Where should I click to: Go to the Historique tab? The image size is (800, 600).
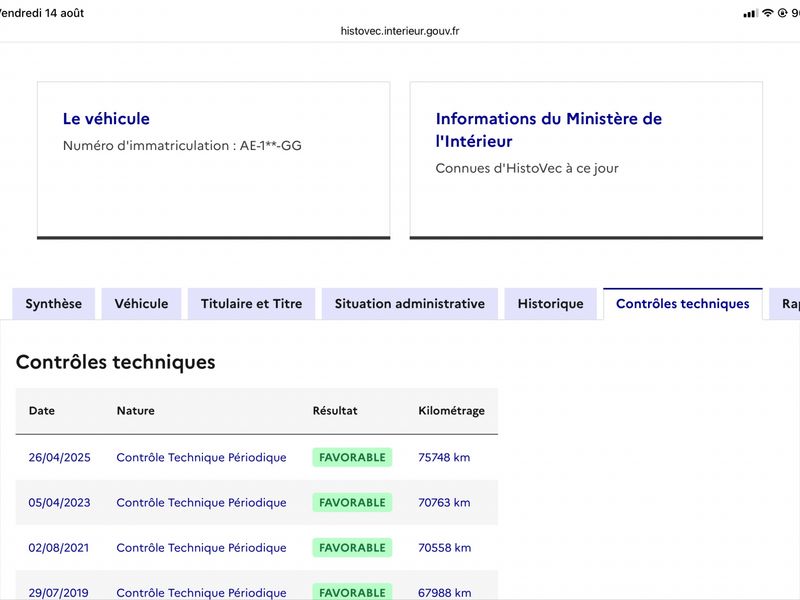pyautogui.click(x=551, y=304)
